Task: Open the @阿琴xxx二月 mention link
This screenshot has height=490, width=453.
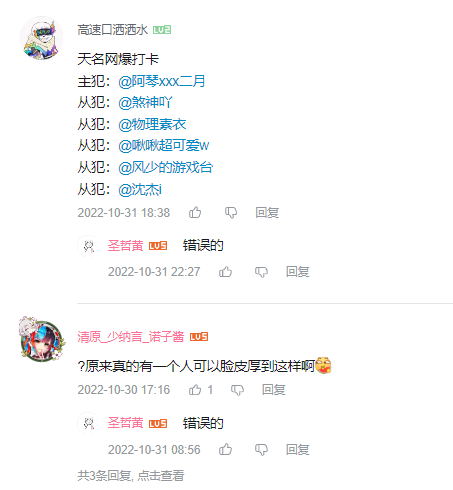Action: 162,81
